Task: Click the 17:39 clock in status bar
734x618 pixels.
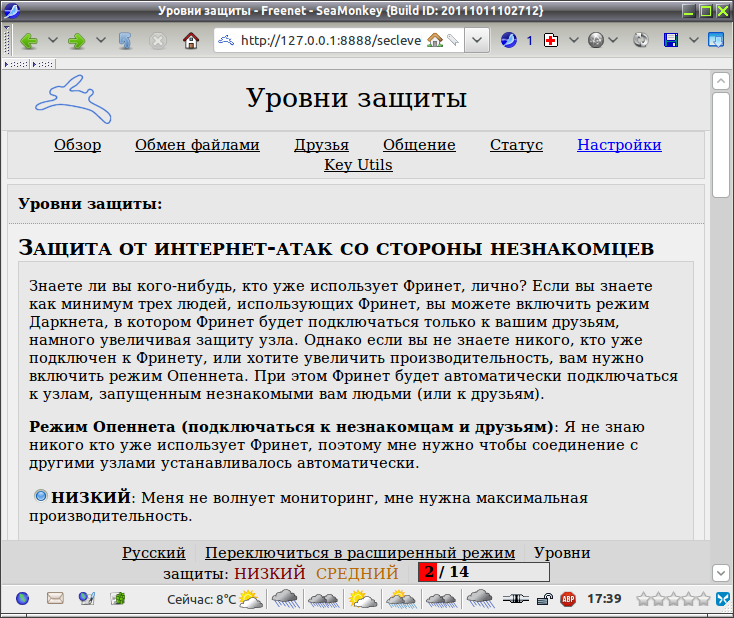Action: 604,598
